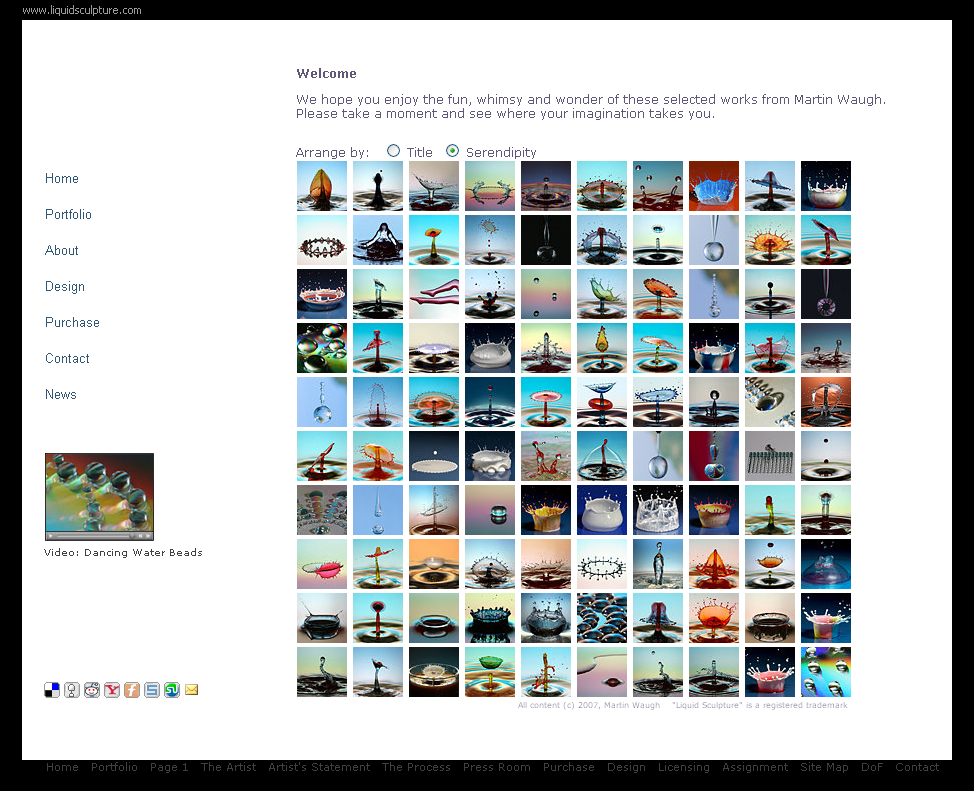Open Licensing footer link
The image size is (974, 791).
[683, 767]
